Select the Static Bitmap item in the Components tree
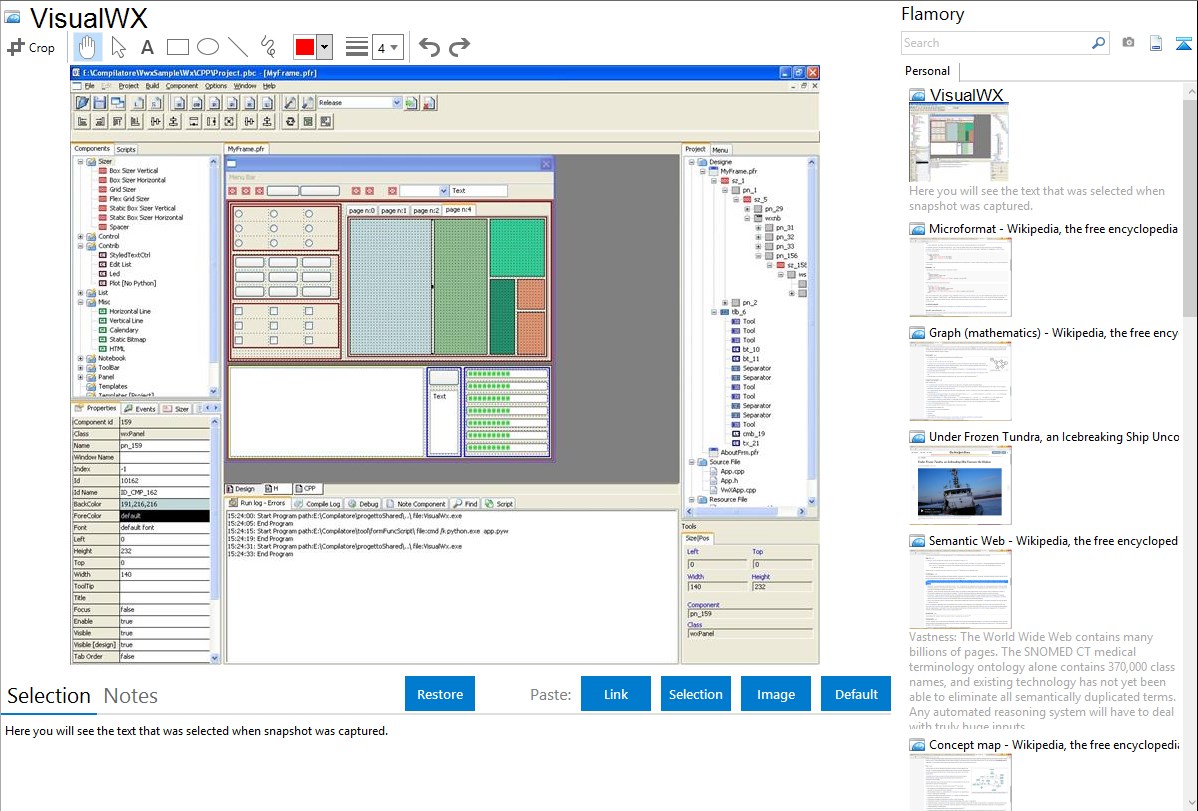1198x811 pixels. click(128, 339)
